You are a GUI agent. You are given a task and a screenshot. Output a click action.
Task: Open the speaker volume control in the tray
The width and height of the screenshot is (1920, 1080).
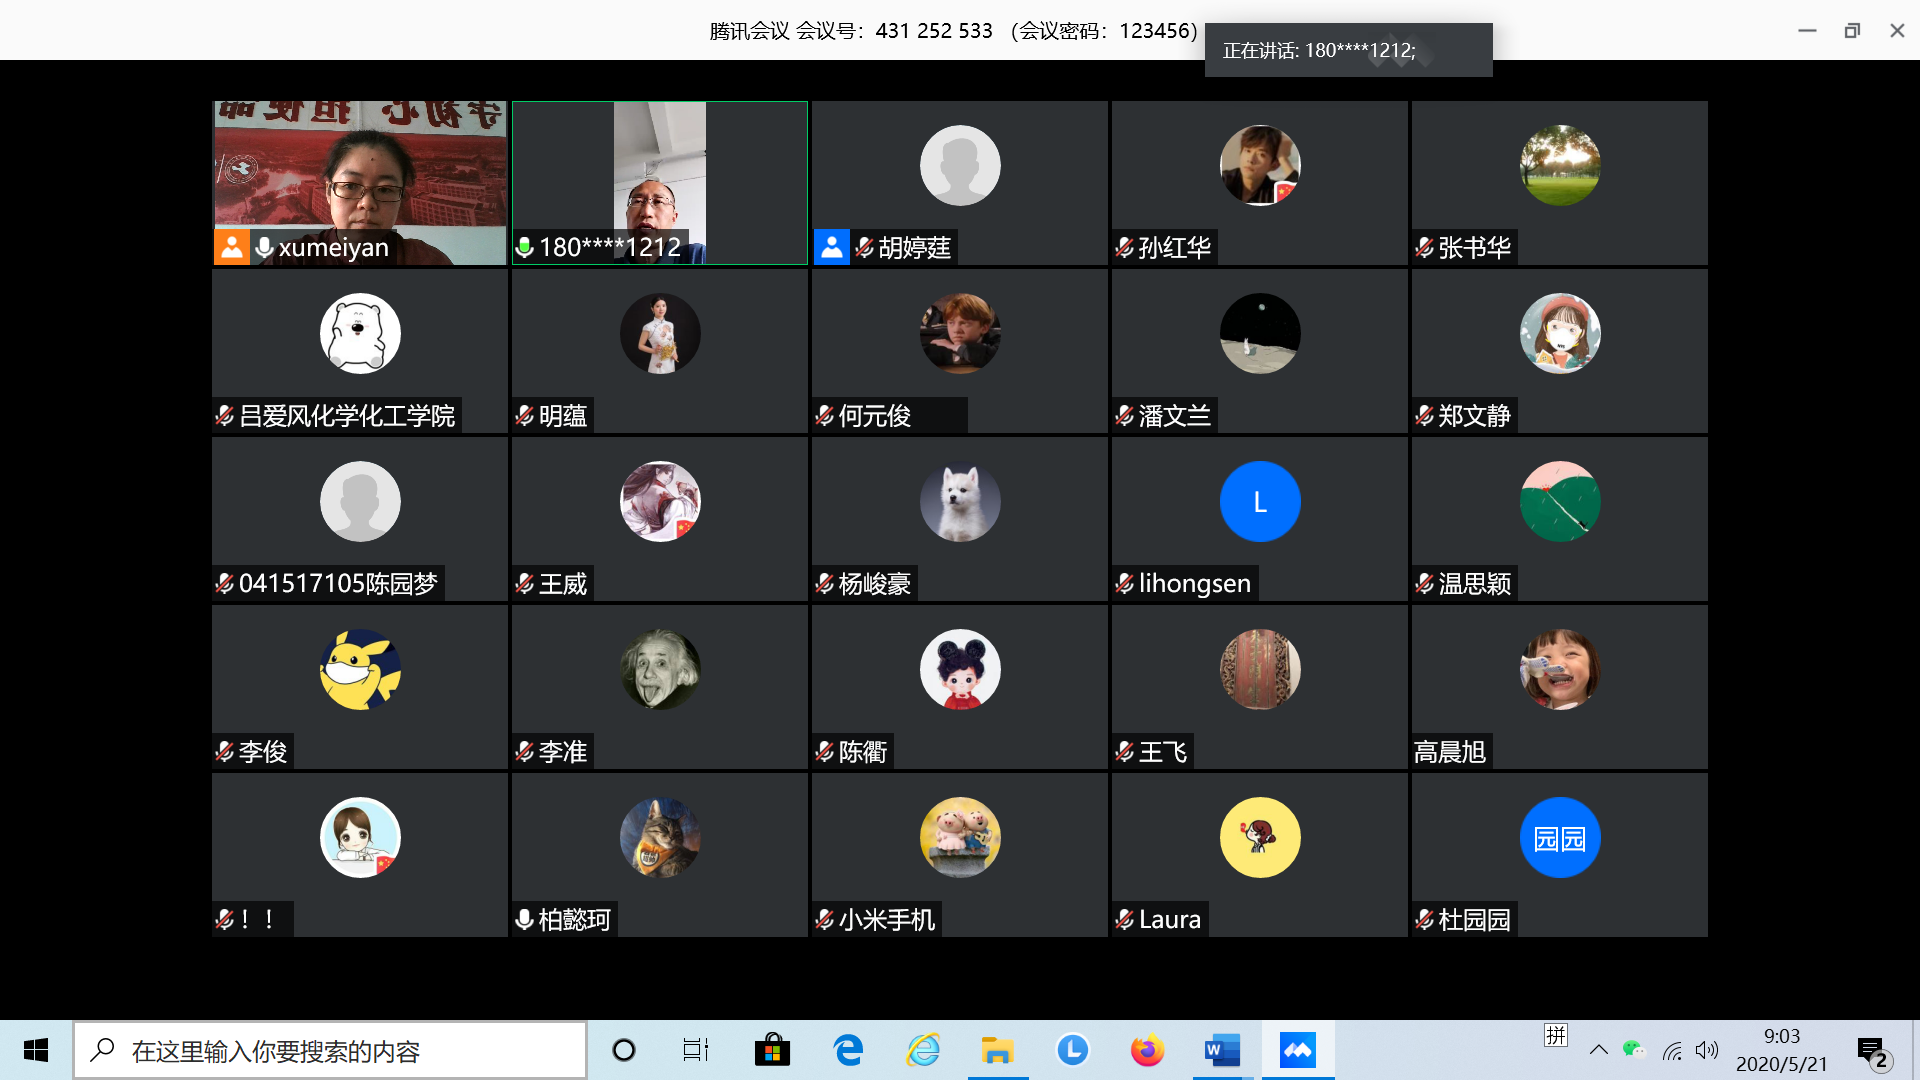click(x=1707, y=1050)
